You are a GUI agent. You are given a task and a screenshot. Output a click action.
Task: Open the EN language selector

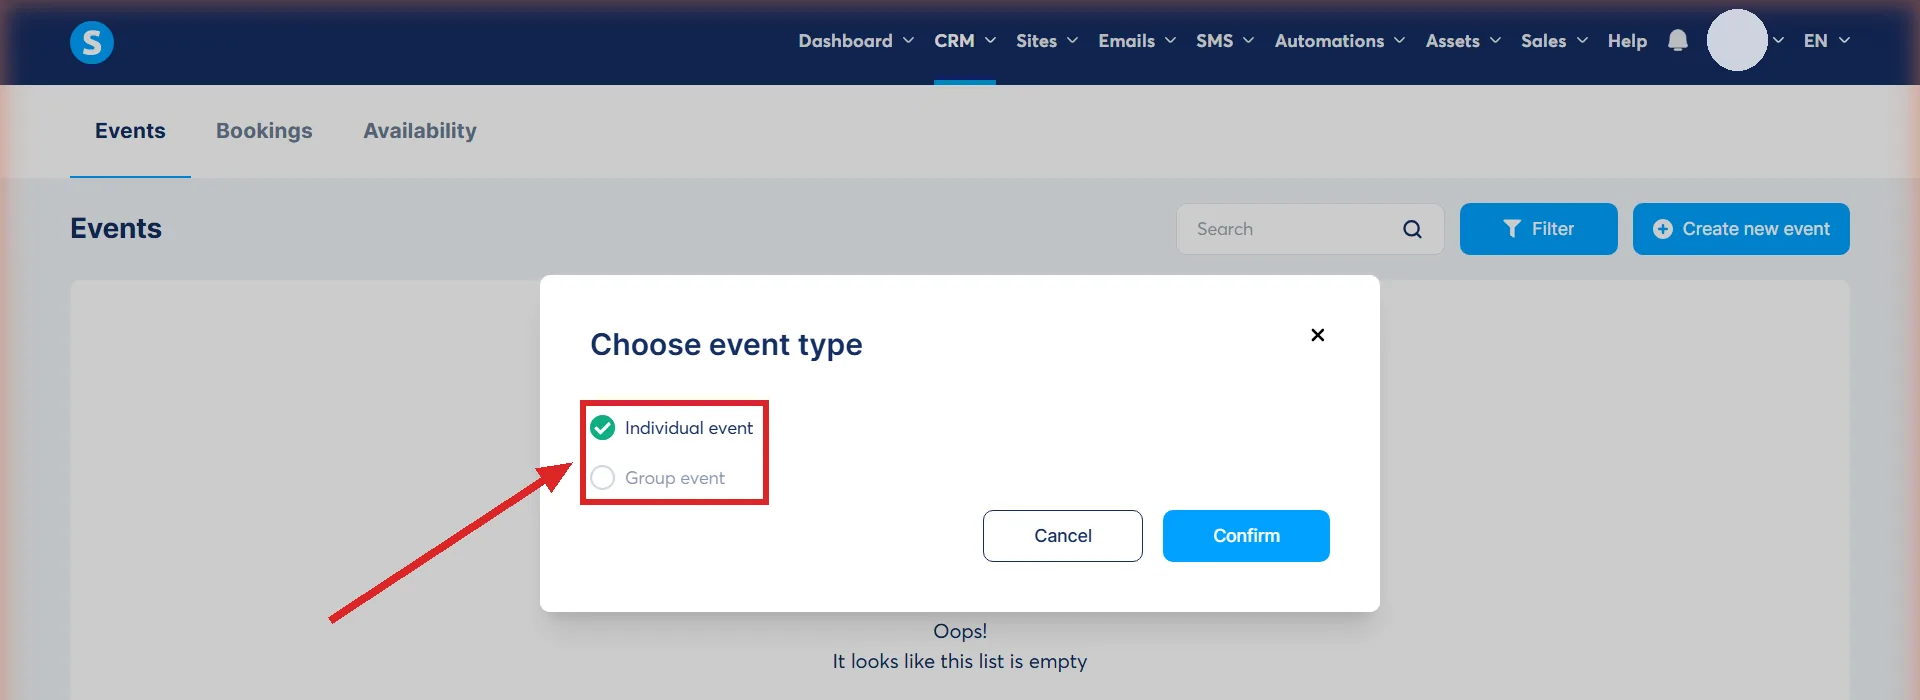pos(1827,41)
